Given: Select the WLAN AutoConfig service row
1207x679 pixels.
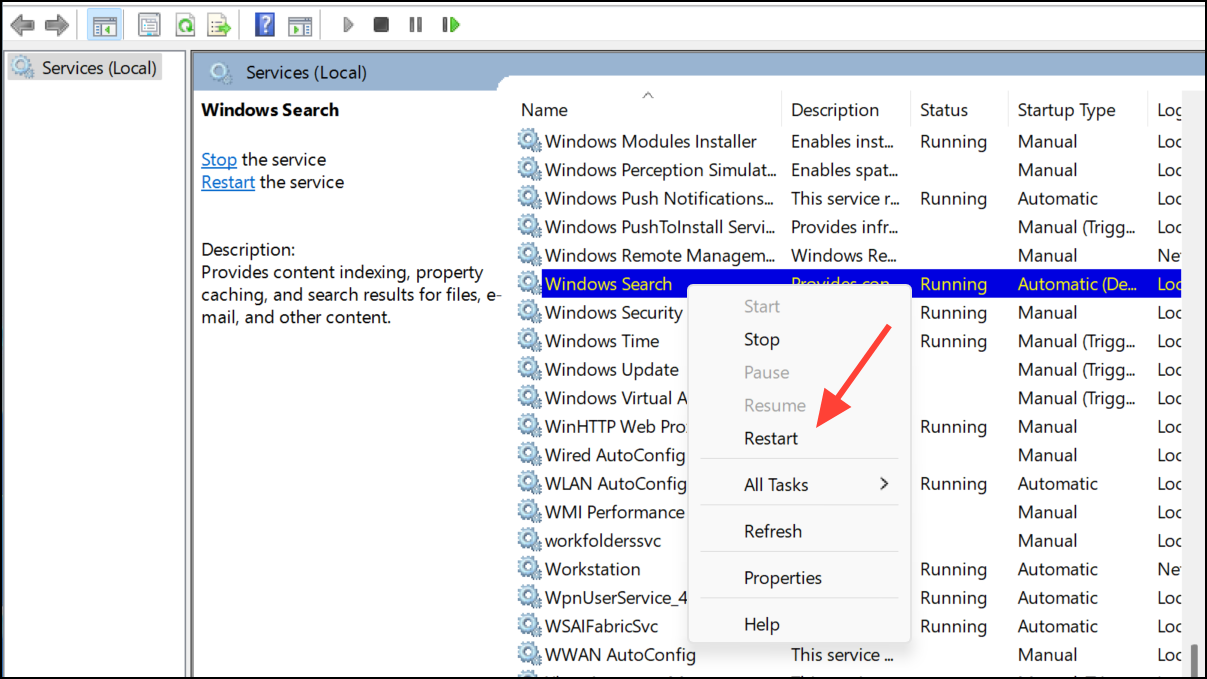Looking at the screenshot, I should (x=849, y=483).
